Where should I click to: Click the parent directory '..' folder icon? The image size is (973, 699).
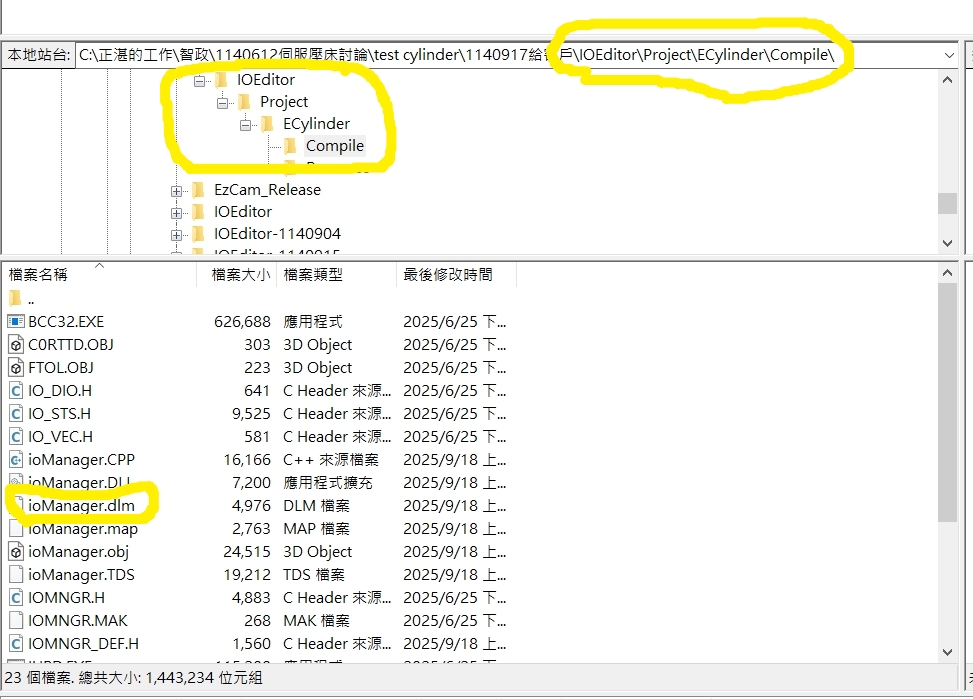(15, 299)
